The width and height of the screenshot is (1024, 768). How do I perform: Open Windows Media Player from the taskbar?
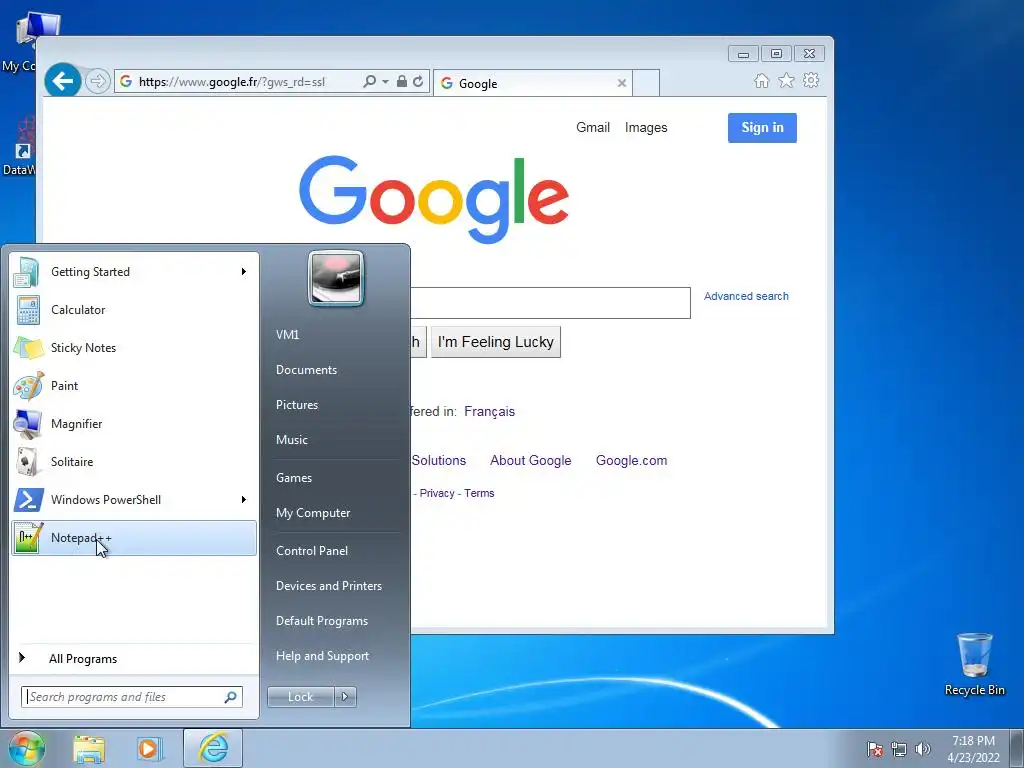(150, 749)
